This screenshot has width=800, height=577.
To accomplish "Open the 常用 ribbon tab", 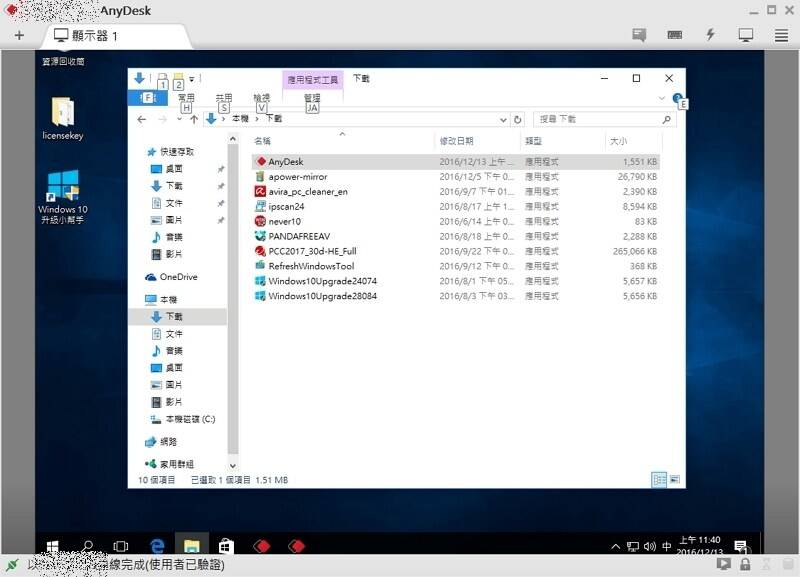I will pos(186,97).
